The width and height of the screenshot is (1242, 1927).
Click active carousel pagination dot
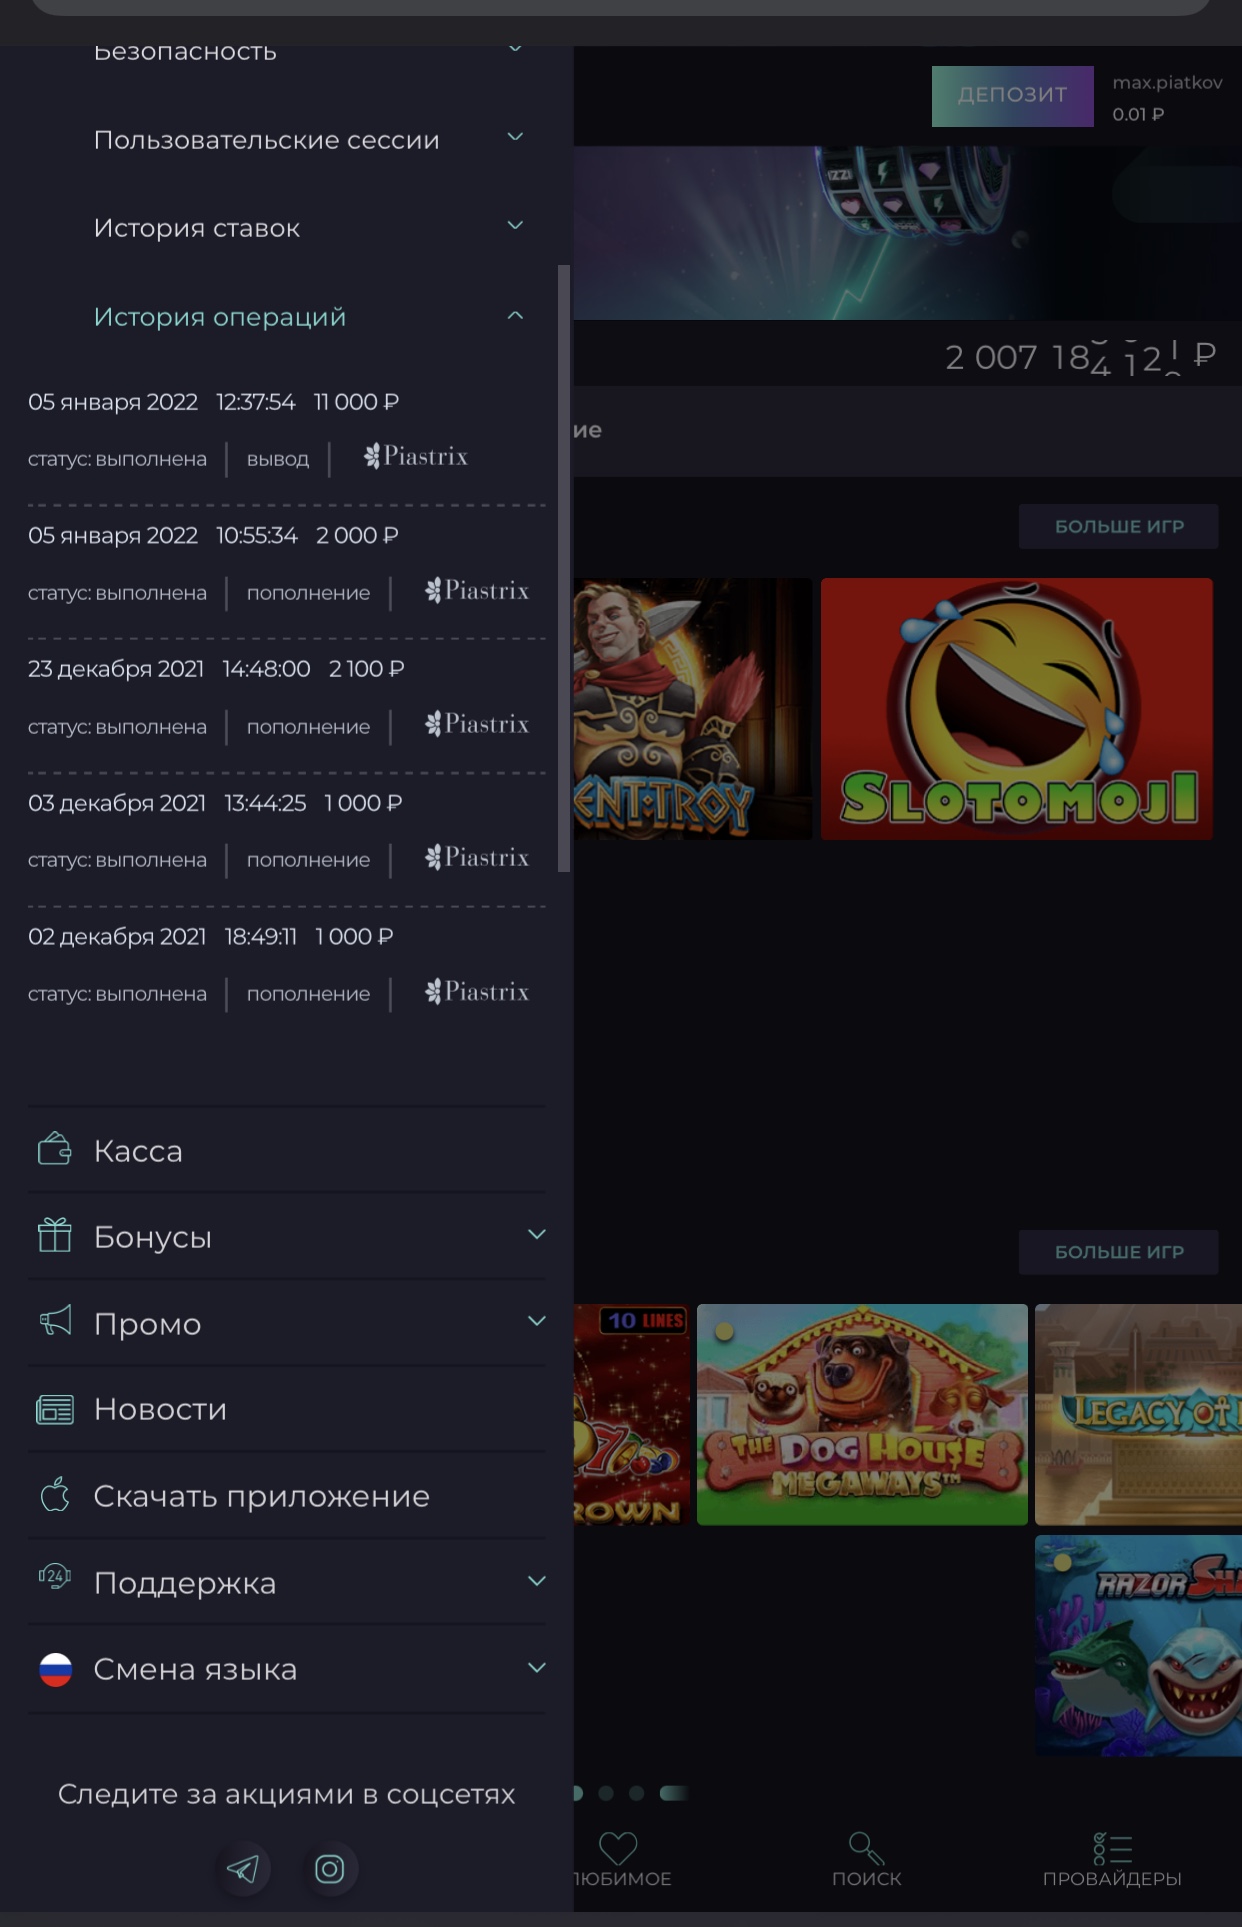pyautogui.click(x=674, y=1793)
